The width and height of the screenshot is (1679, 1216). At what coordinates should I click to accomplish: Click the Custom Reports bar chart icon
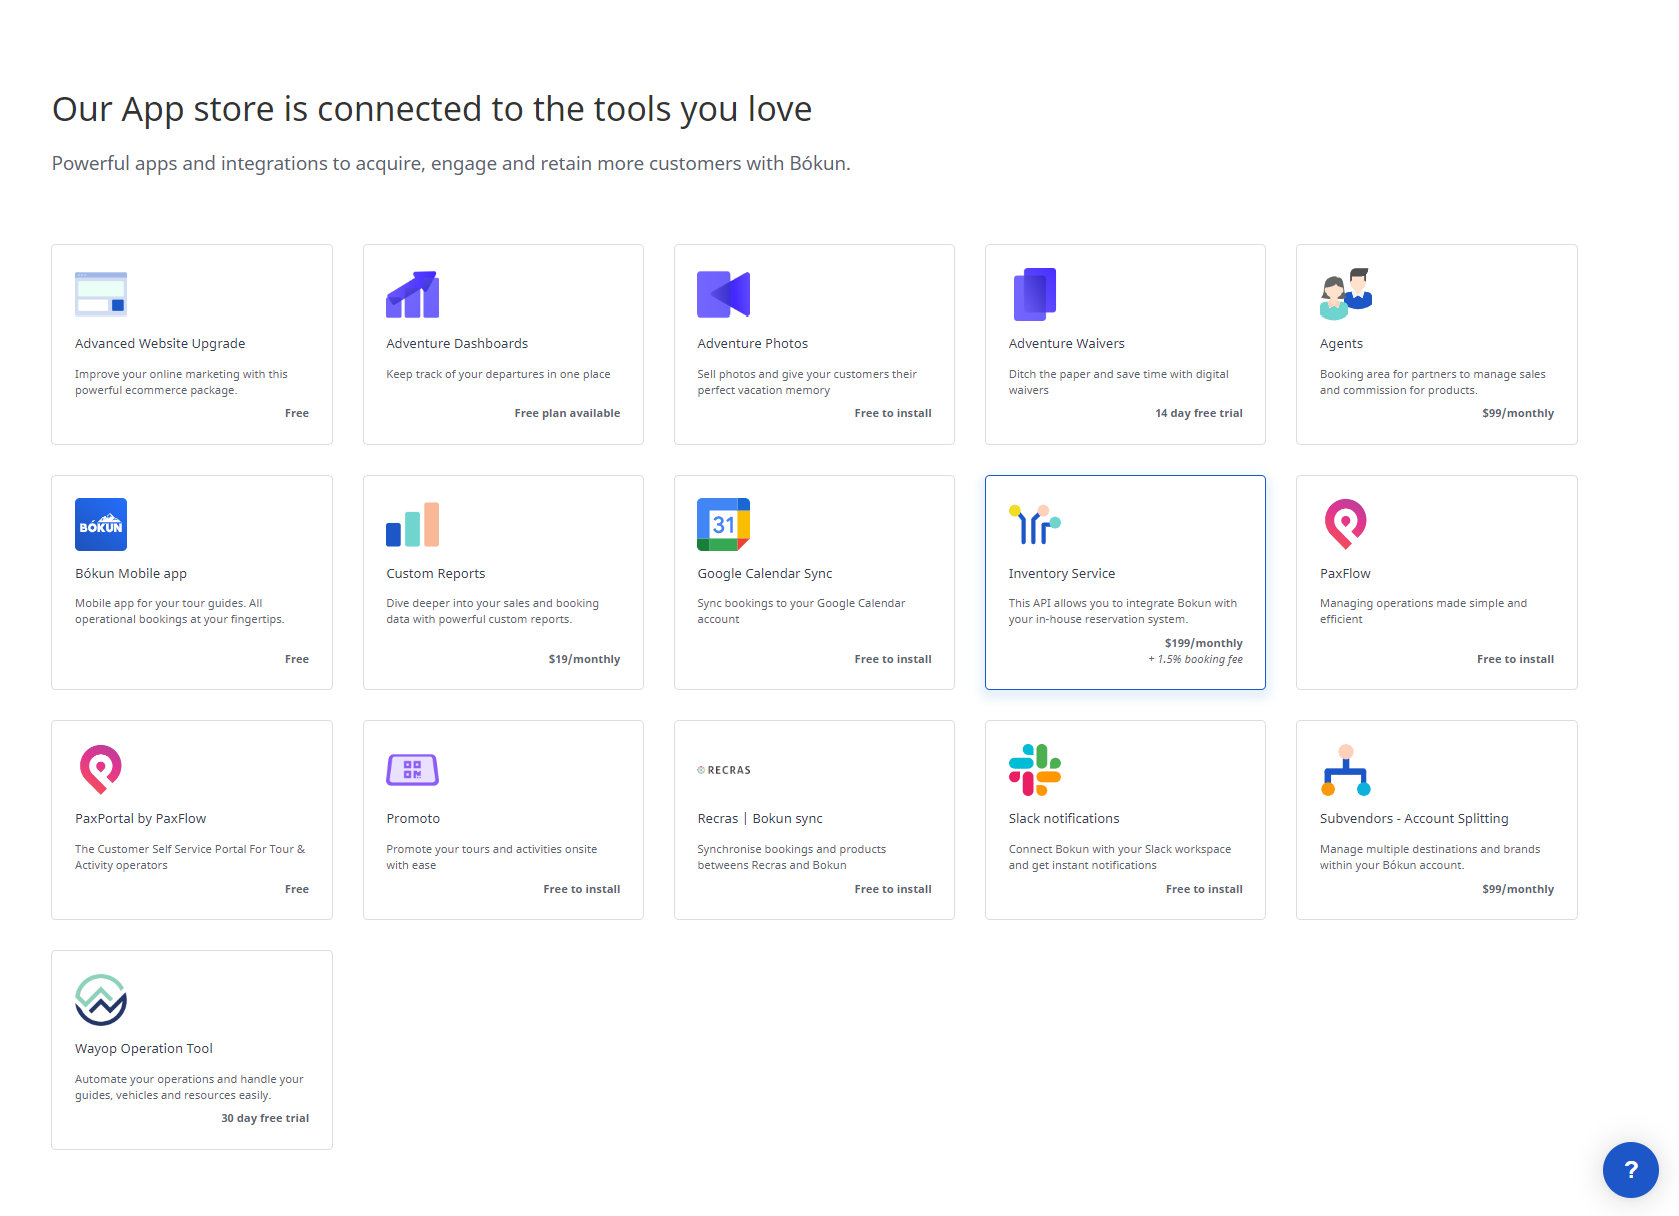point(412,524)
